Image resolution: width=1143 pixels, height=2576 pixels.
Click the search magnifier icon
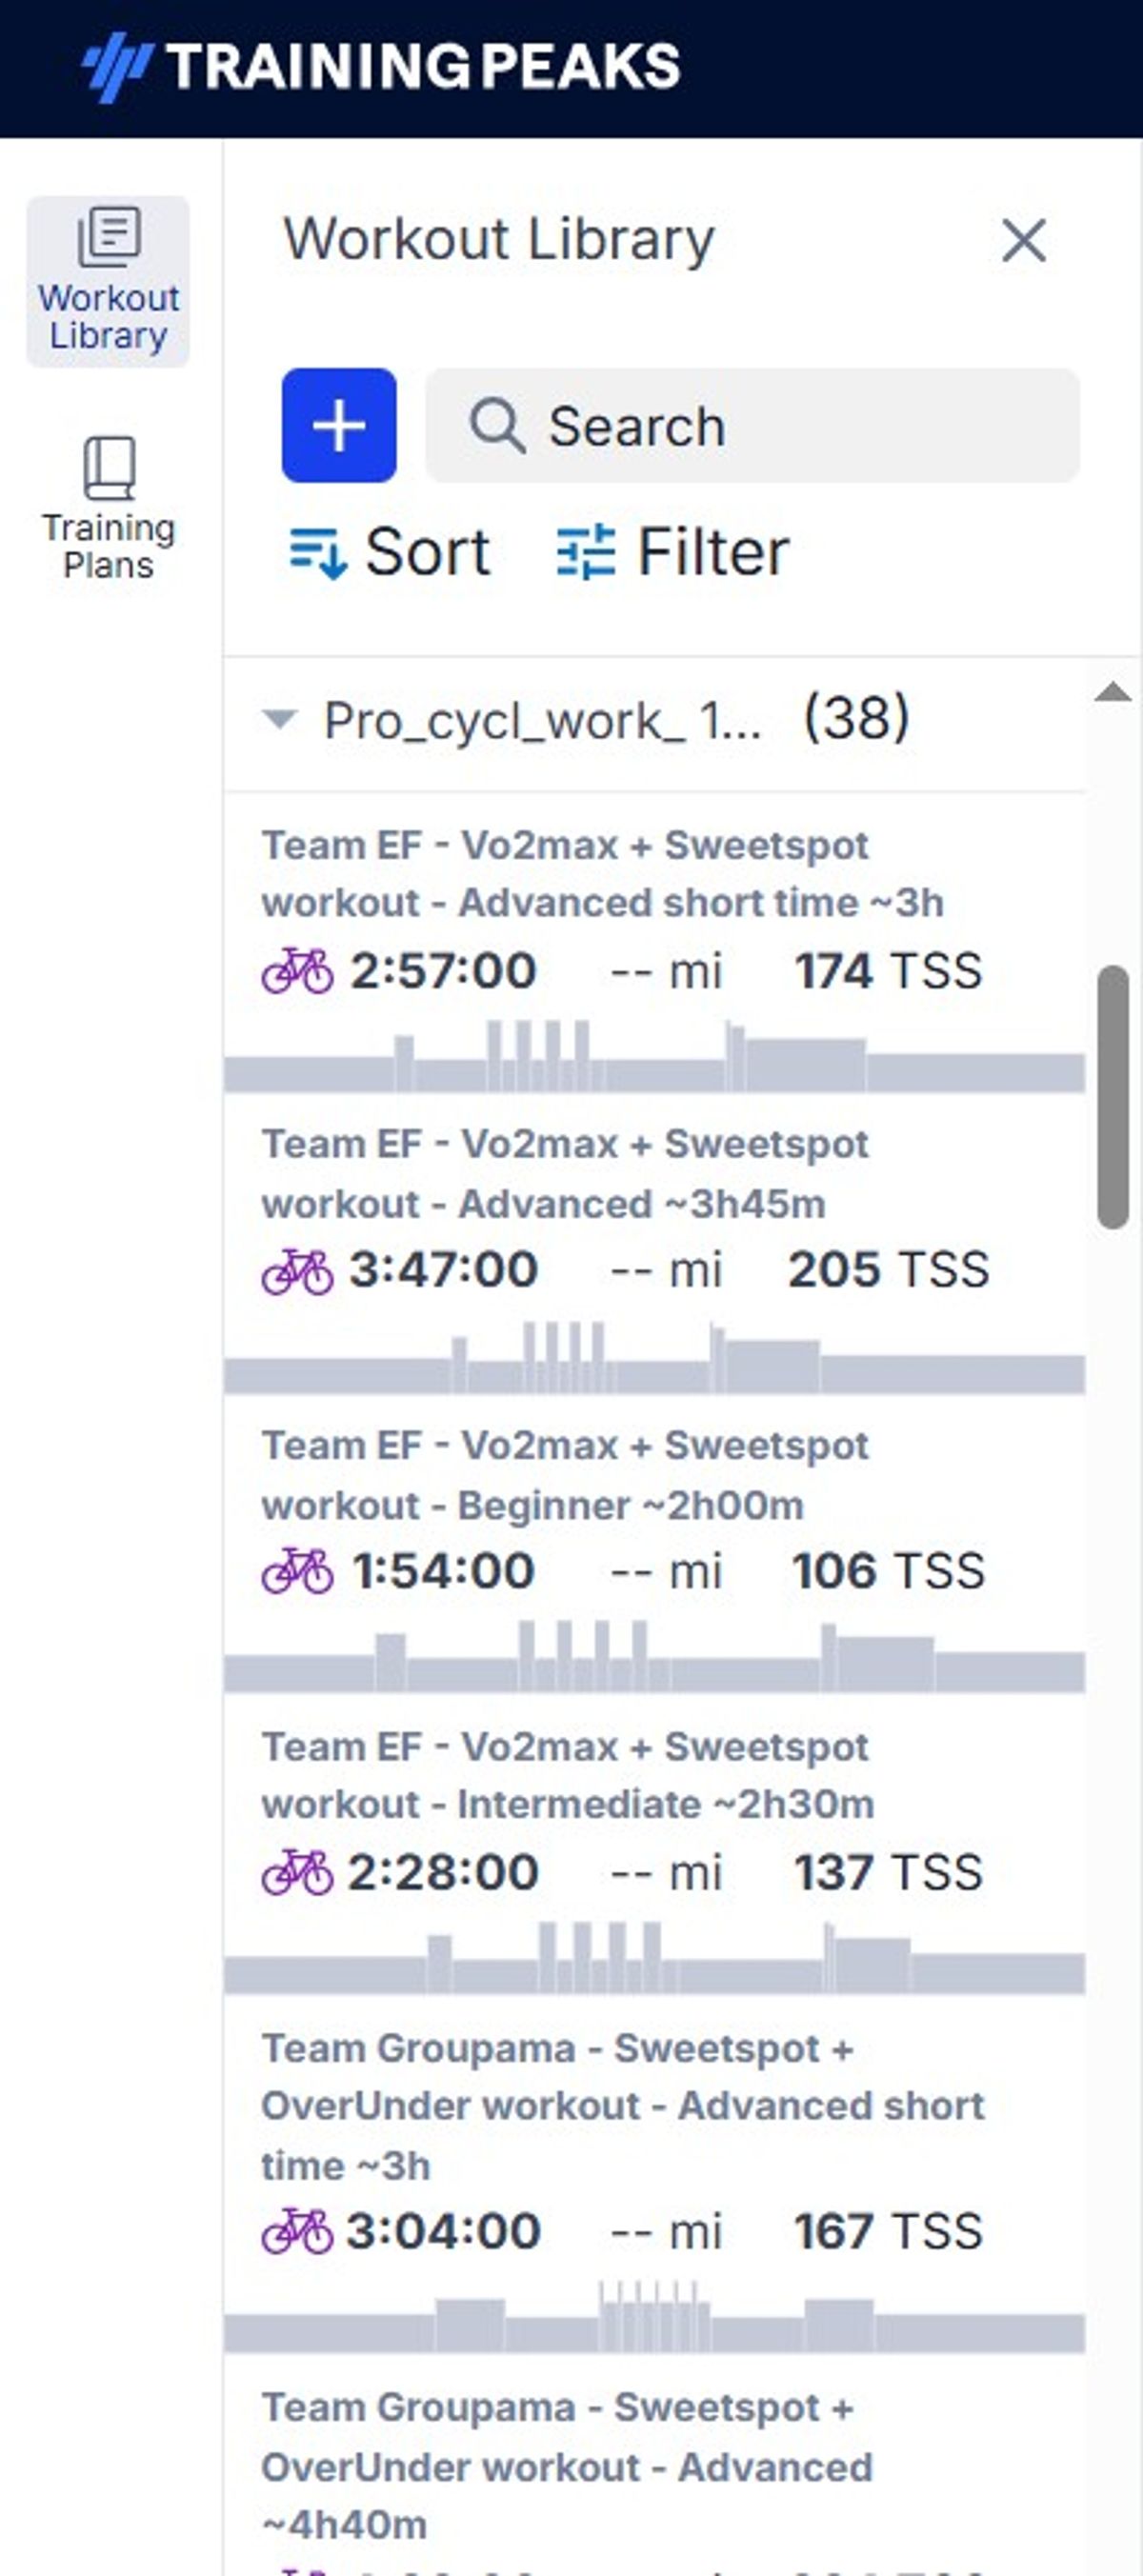(497, 425)
